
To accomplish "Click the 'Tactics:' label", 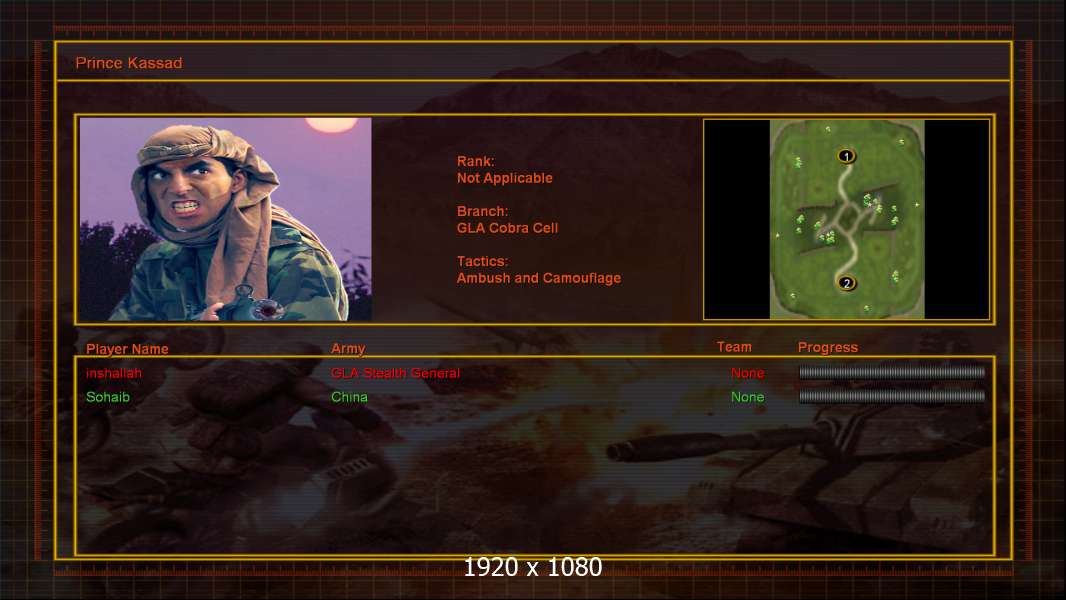I will pyautogui.click(x=482, y=262).
